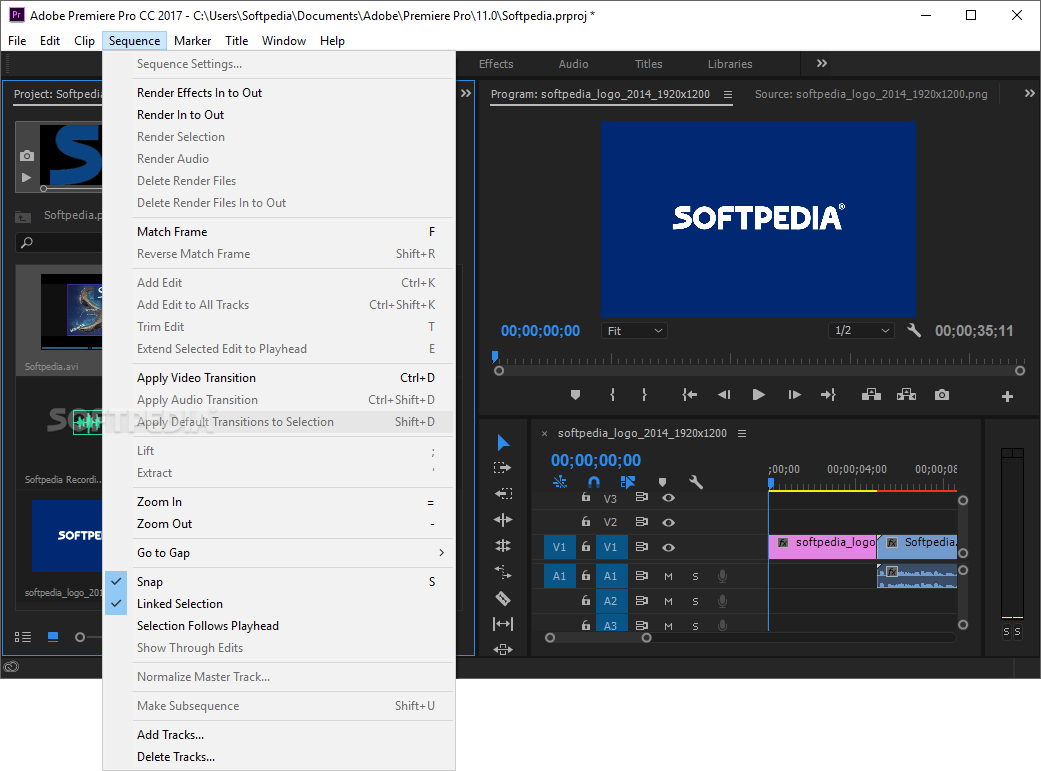Solo the A2 audio track
1041x771 pixels.
tap(695, 602)
